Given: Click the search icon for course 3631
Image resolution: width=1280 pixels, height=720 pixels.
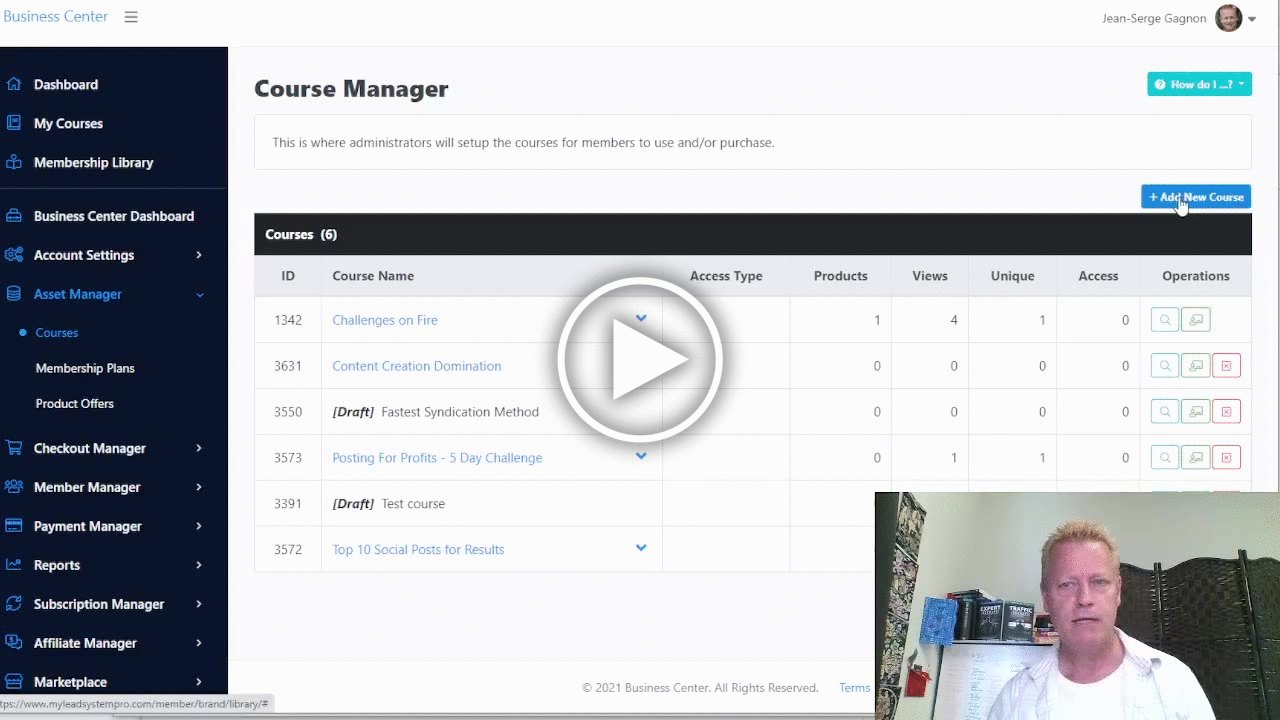Looking at the screenshot, I should tap(1165, 366).
